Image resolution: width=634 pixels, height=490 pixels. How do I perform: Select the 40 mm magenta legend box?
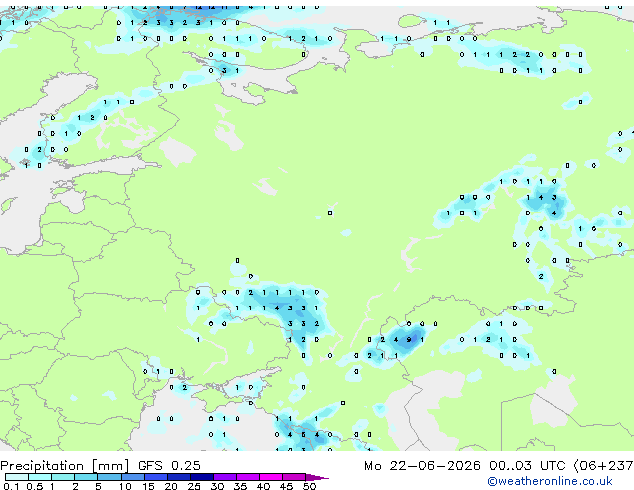pyautogui.click(x=271, y=477)
